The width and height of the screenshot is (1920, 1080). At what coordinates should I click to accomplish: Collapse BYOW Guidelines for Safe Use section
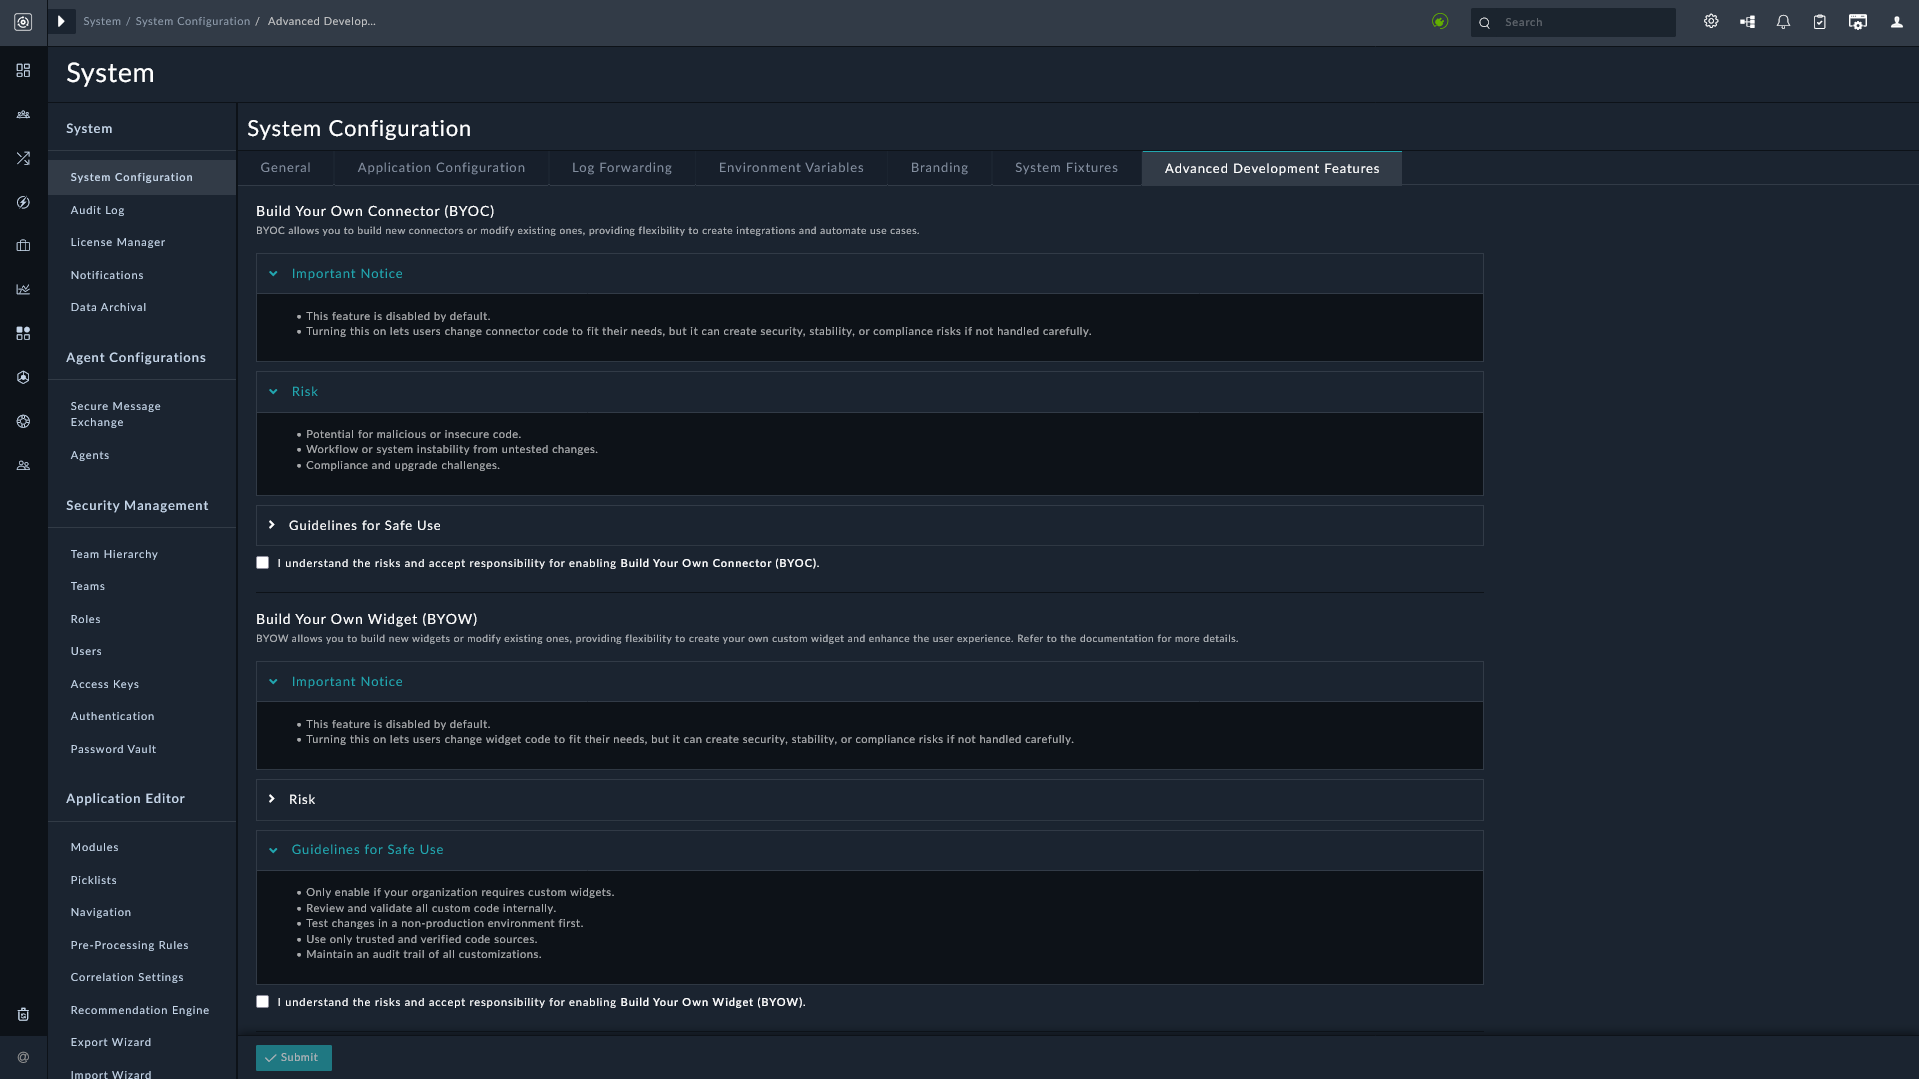coord(366,850)
